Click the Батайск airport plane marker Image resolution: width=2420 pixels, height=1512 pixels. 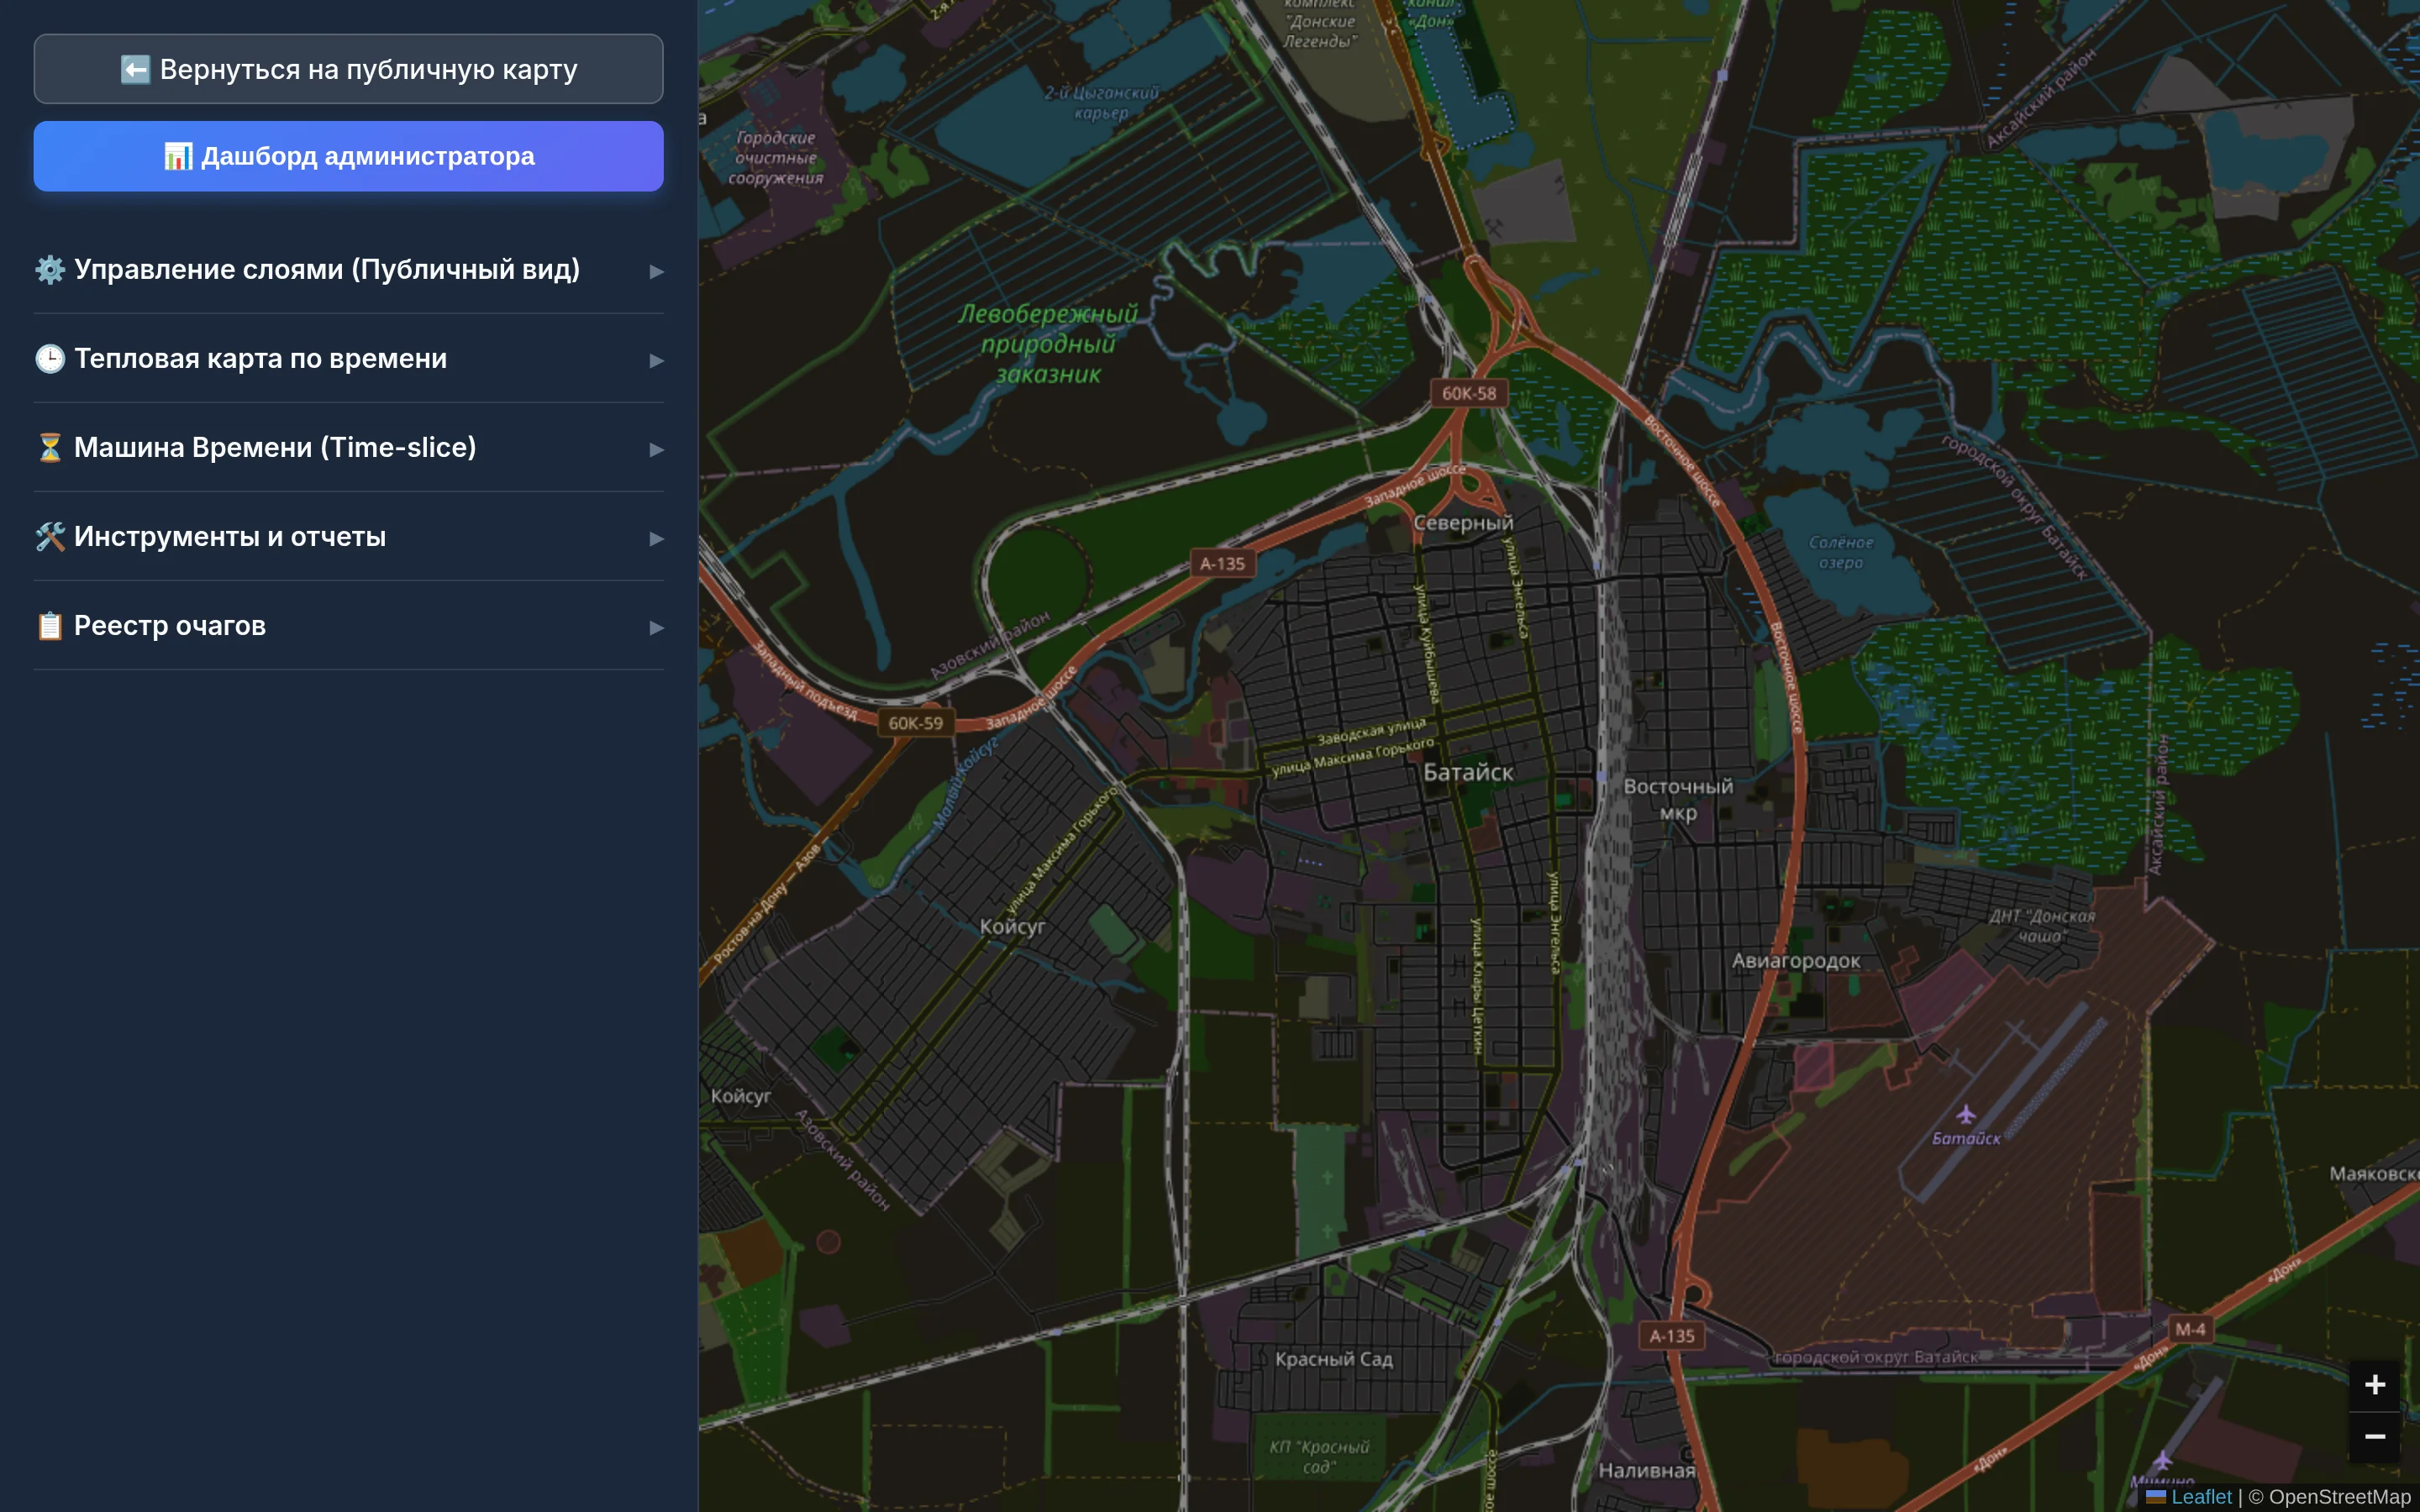tap(1966, 1114)
